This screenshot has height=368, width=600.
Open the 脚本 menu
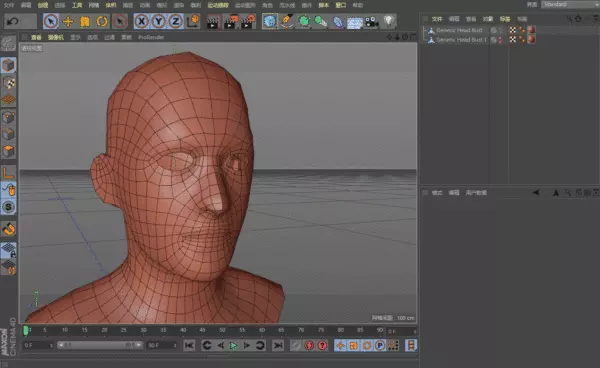(323, 5)
